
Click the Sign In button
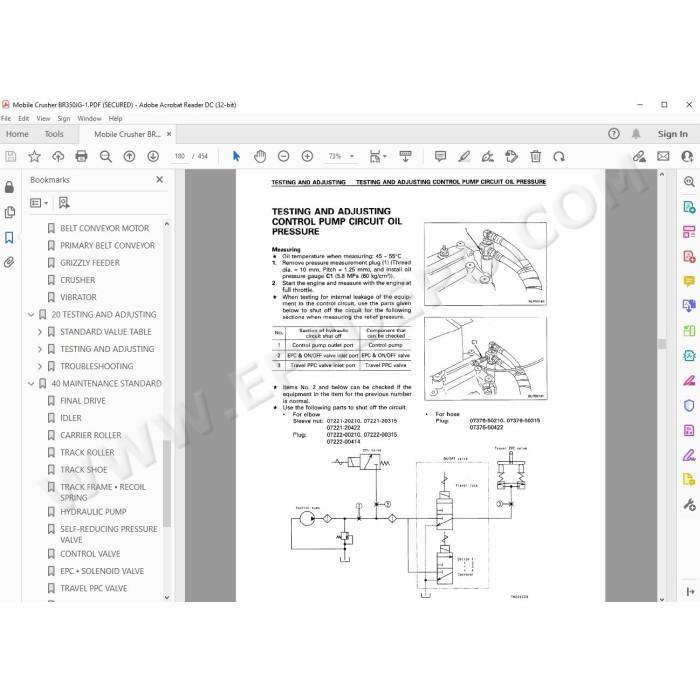coord(672,134)
